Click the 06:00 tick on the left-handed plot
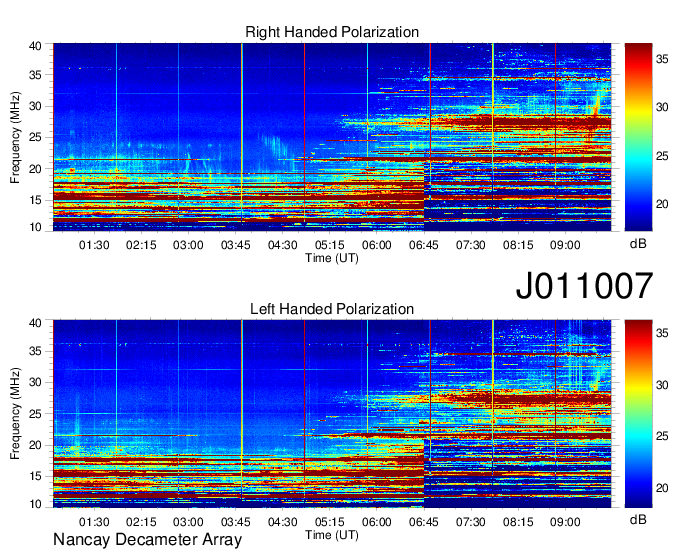The width and height of the screenshot is (680, 552). (376, 522)
